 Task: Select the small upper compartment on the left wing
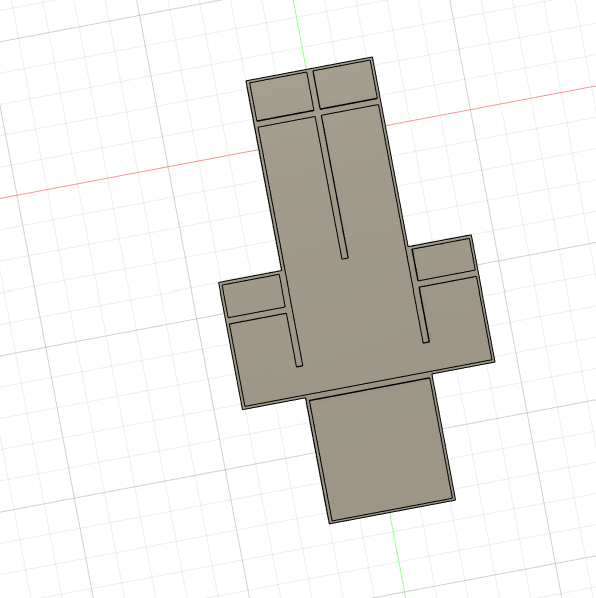tap(254, 296)
